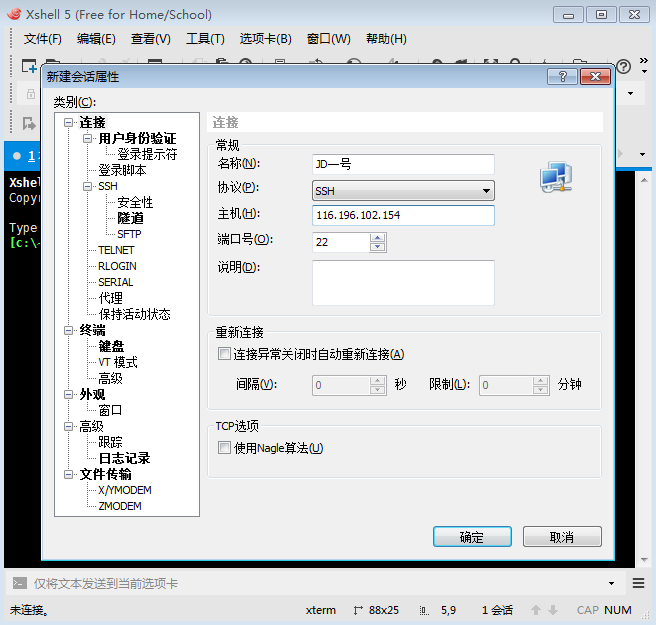Click the 确定 button
The width and height of the screenshot is (656, 625).
coord(472,537)
